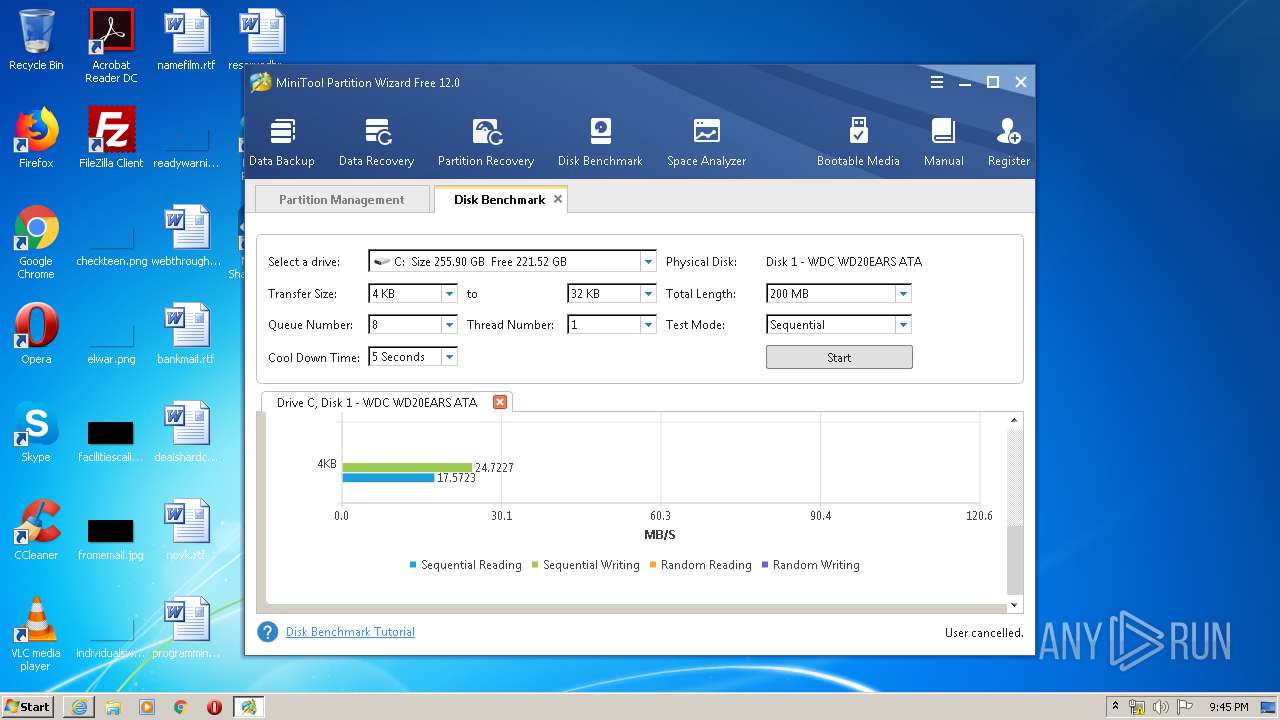This screenshot has width=1280, height=720.
Task: Open Space Analyzer tool
Action: 706,142
